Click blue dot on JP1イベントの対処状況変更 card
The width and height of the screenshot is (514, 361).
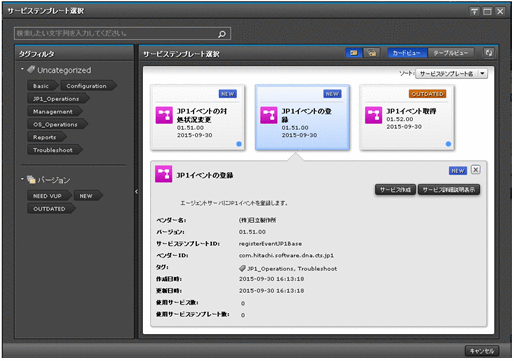coord(239,144)
